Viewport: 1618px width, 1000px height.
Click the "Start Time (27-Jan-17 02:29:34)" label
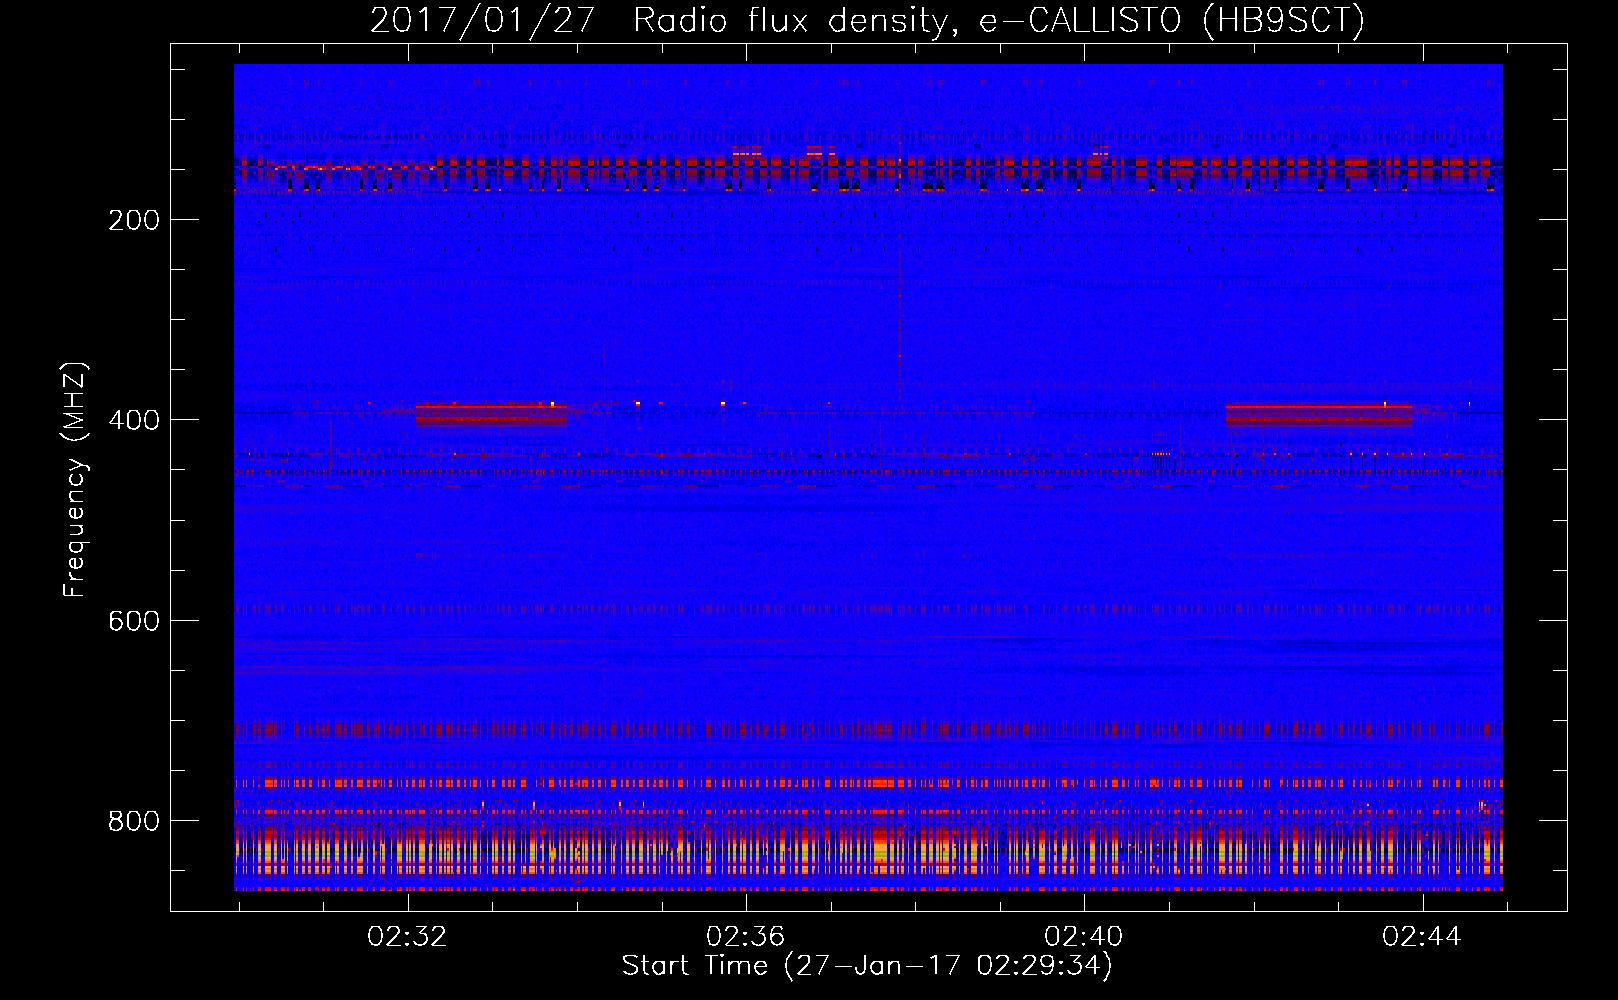coord(867,965)
